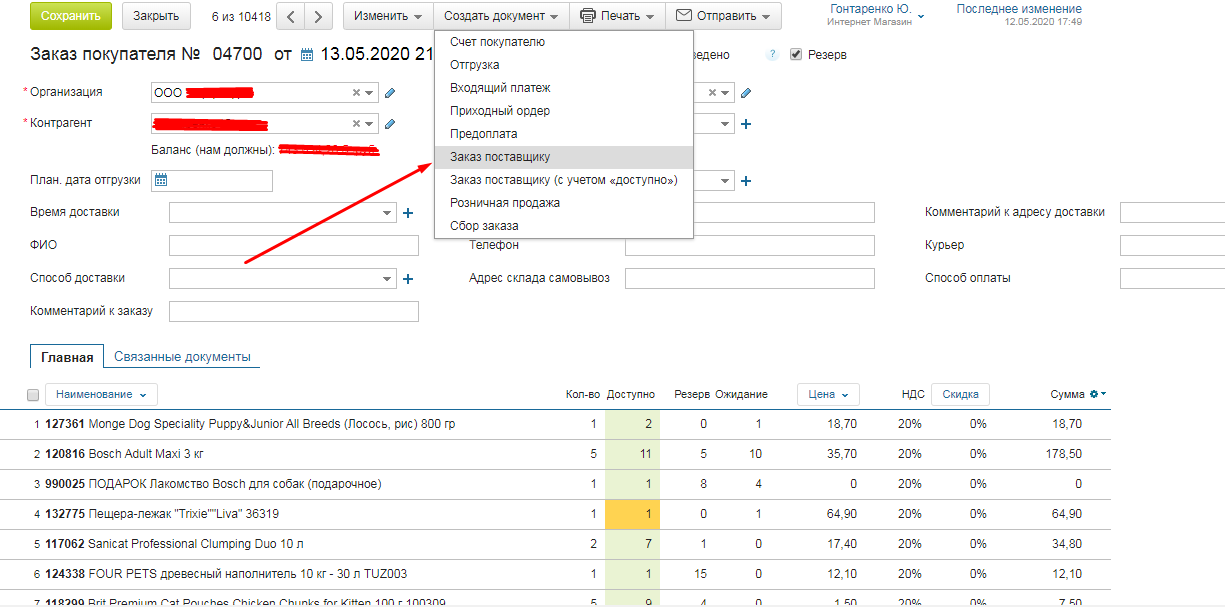Expand the Организация dropdown arrow

370,93
